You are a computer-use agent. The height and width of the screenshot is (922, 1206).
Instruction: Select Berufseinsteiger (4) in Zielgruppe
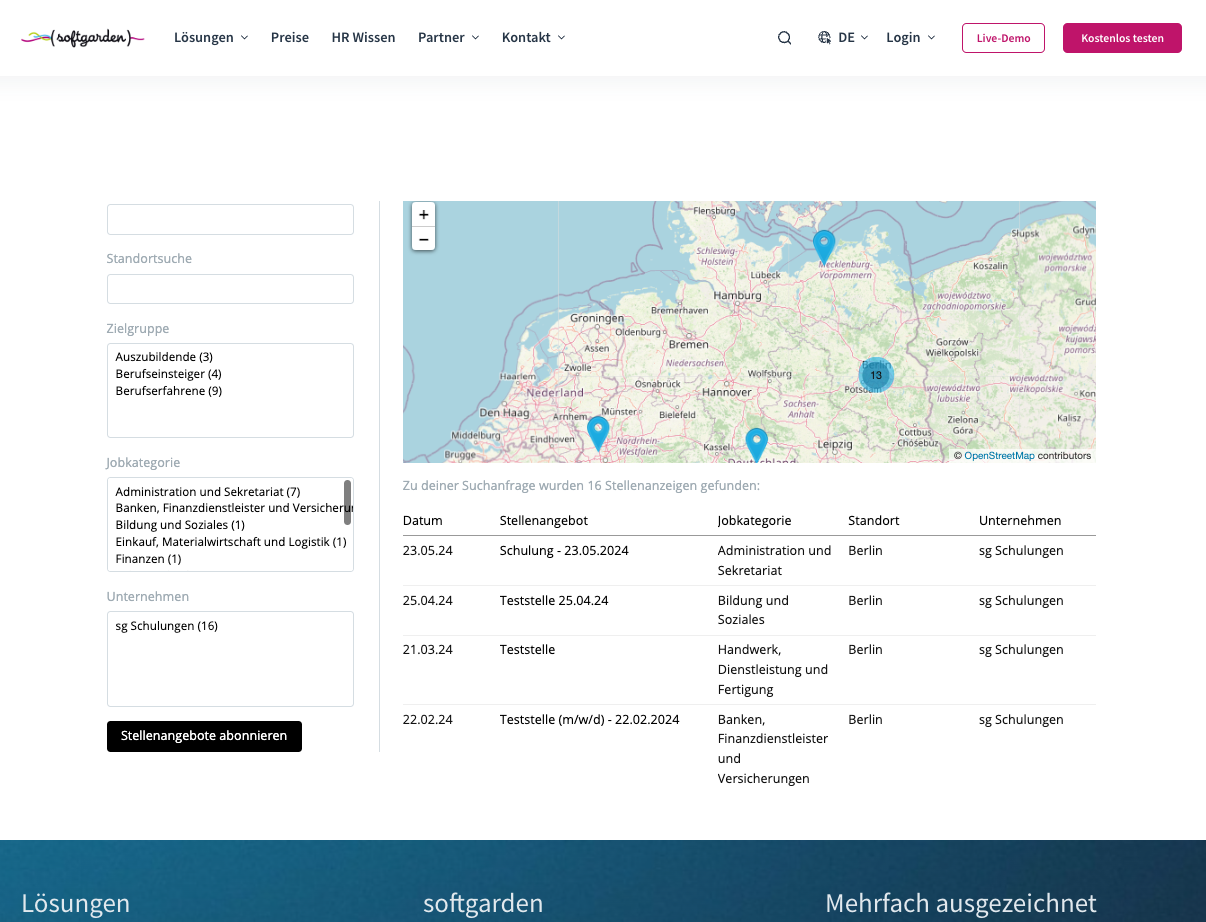click(168, 374)
